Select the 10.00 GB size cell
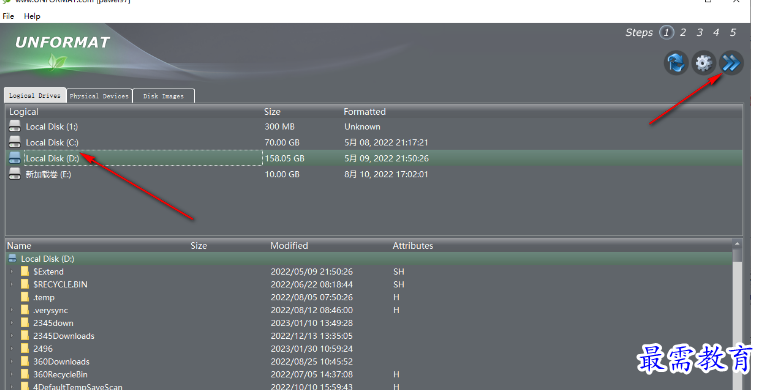This screenshot has width=761, height=390. (x=282, y=174)
